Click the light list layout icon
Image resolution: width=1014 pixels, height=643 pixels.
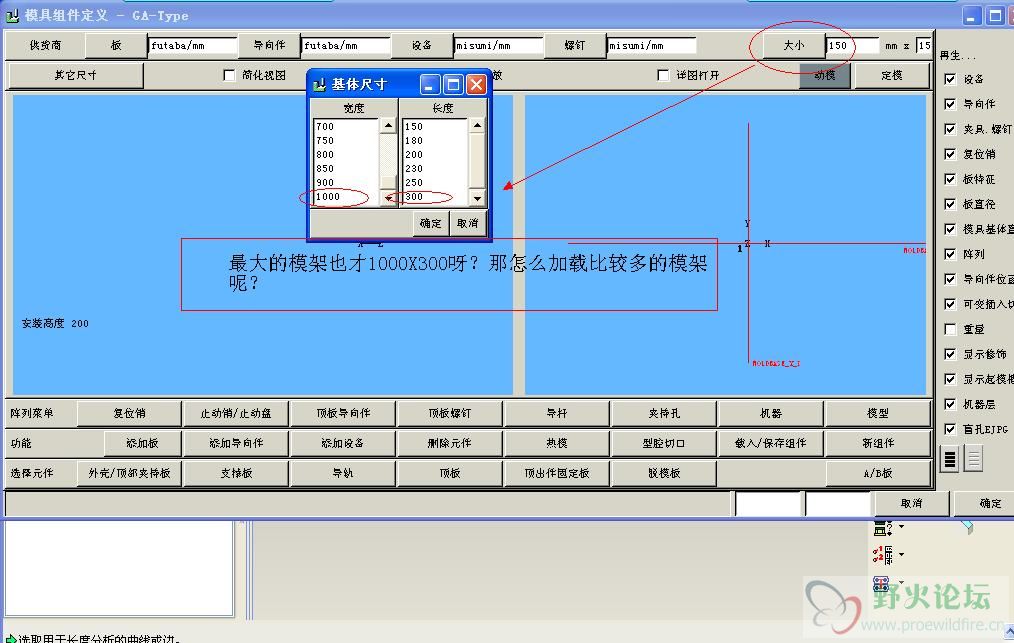[973, 459]
